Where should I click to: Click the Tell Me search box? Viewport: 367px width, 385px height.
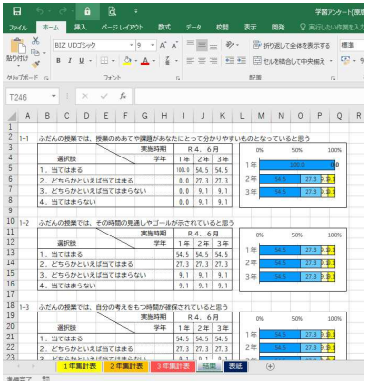pyautogui.click(x=332, y=27)
